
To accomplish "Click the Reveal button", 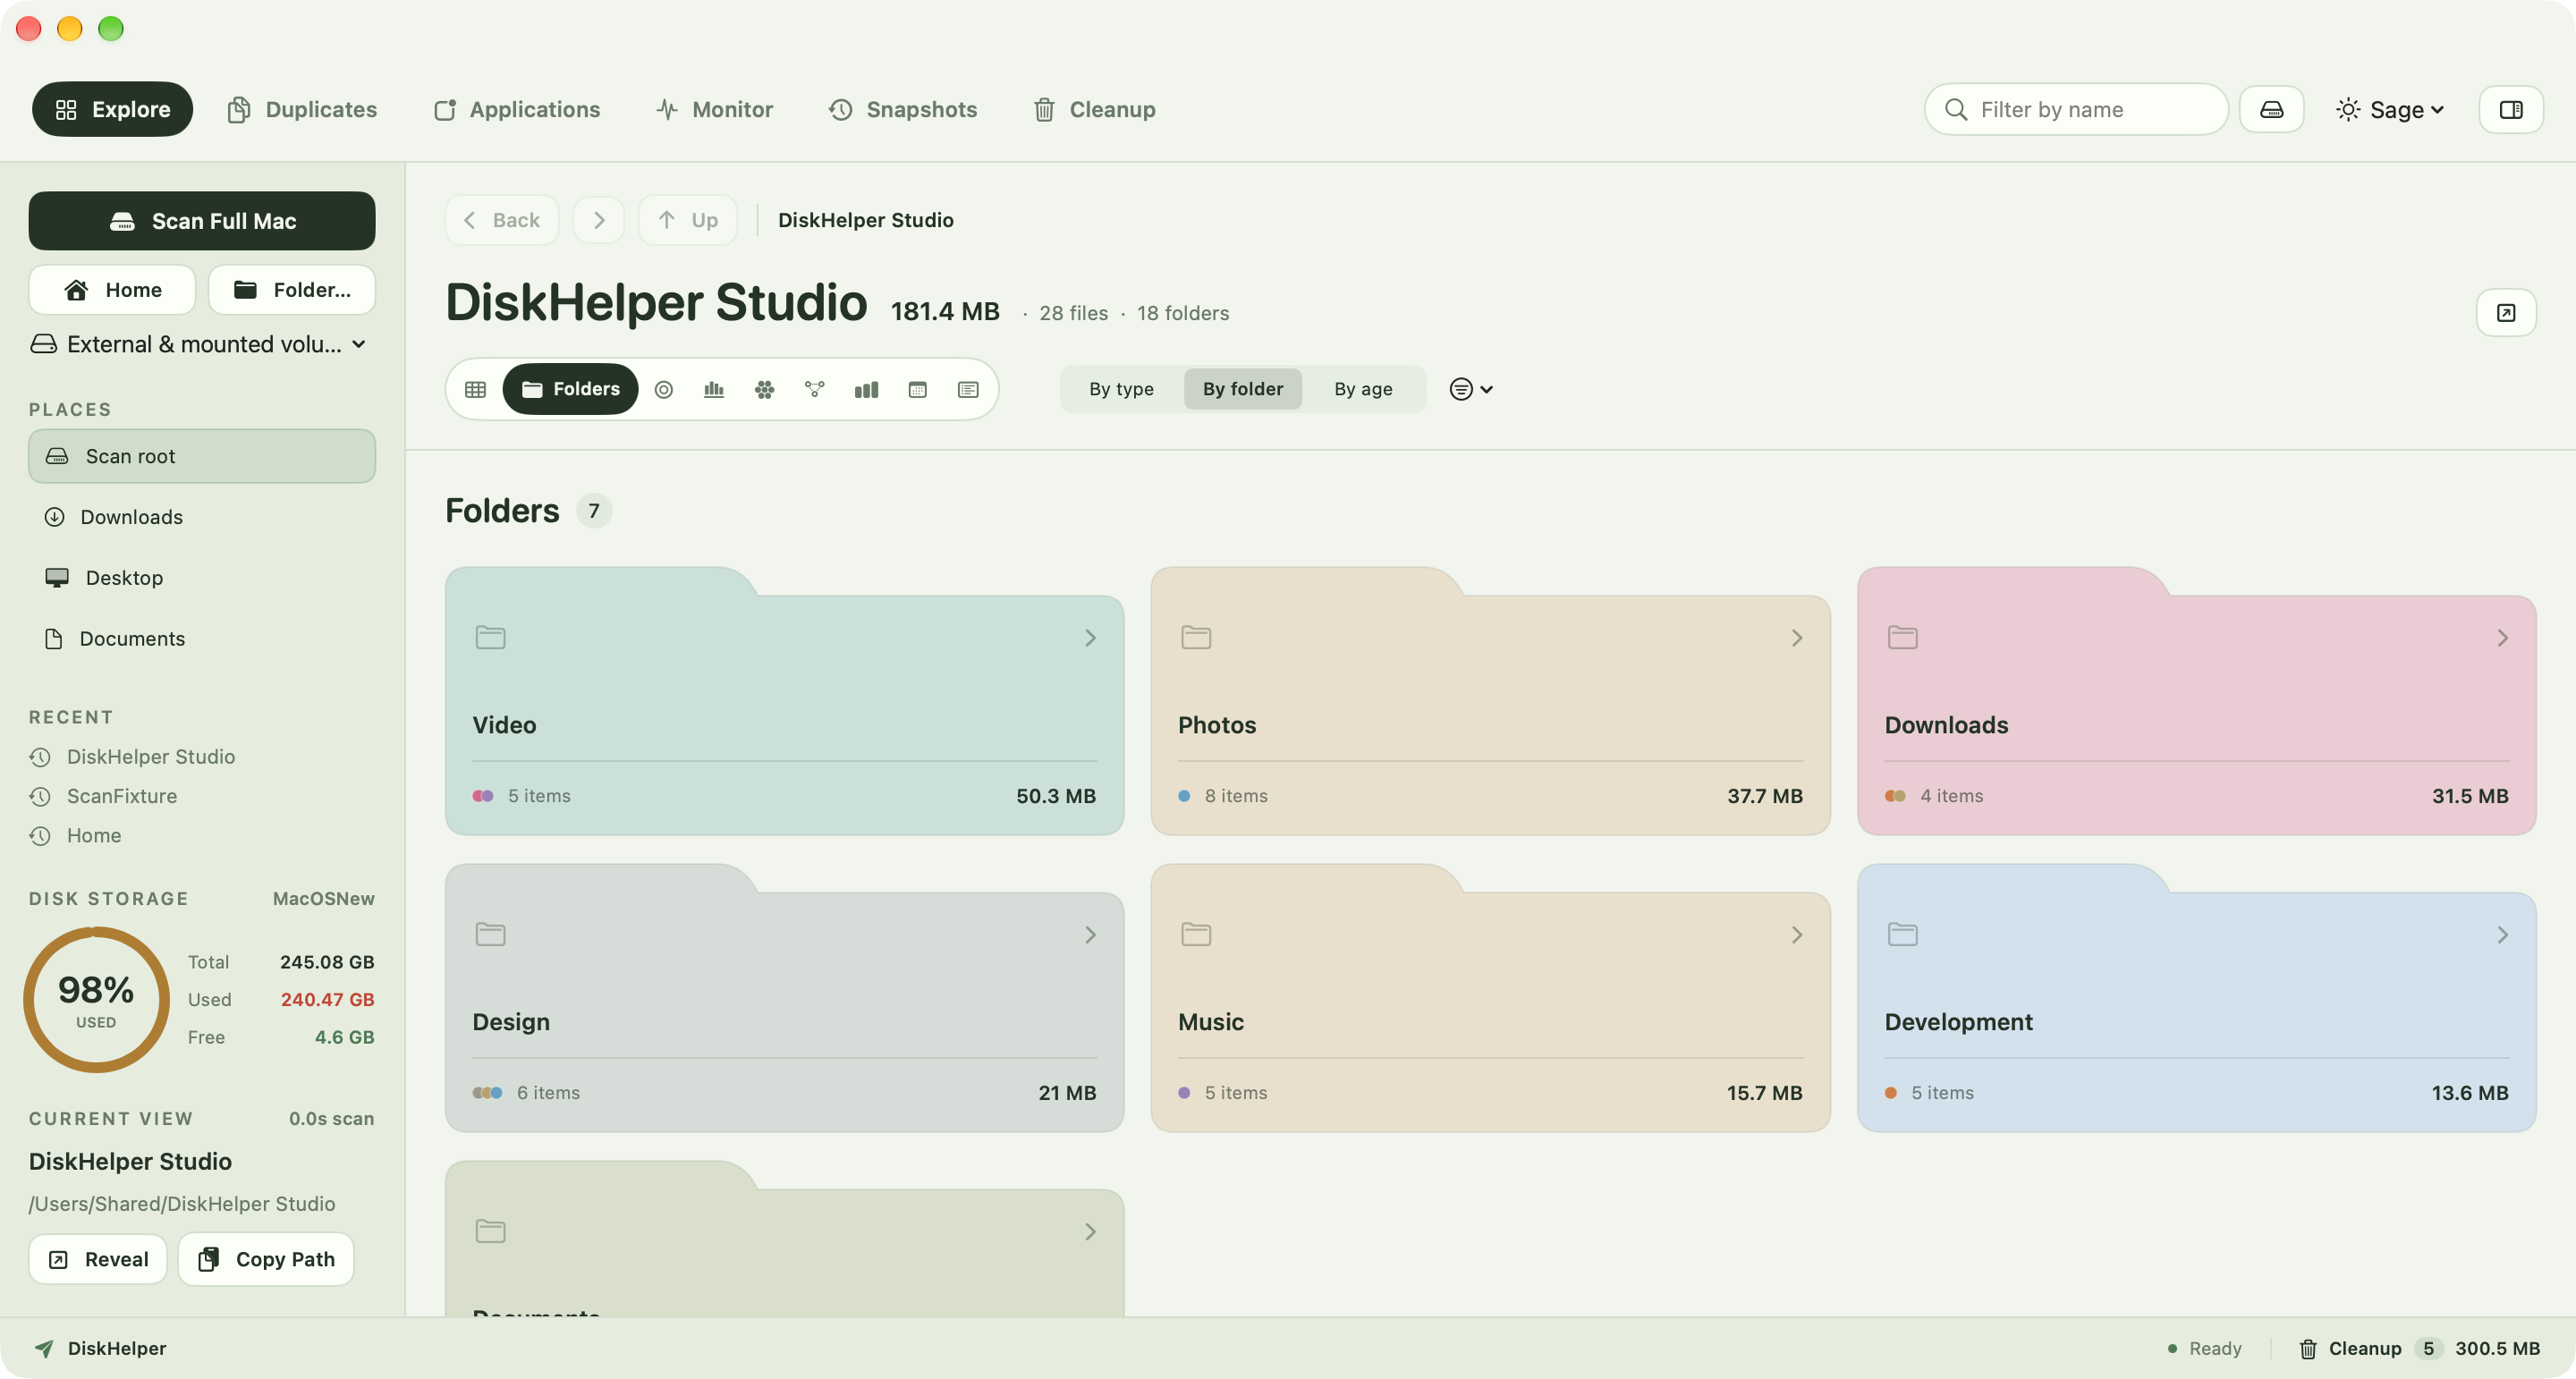I will (98, 1259).
